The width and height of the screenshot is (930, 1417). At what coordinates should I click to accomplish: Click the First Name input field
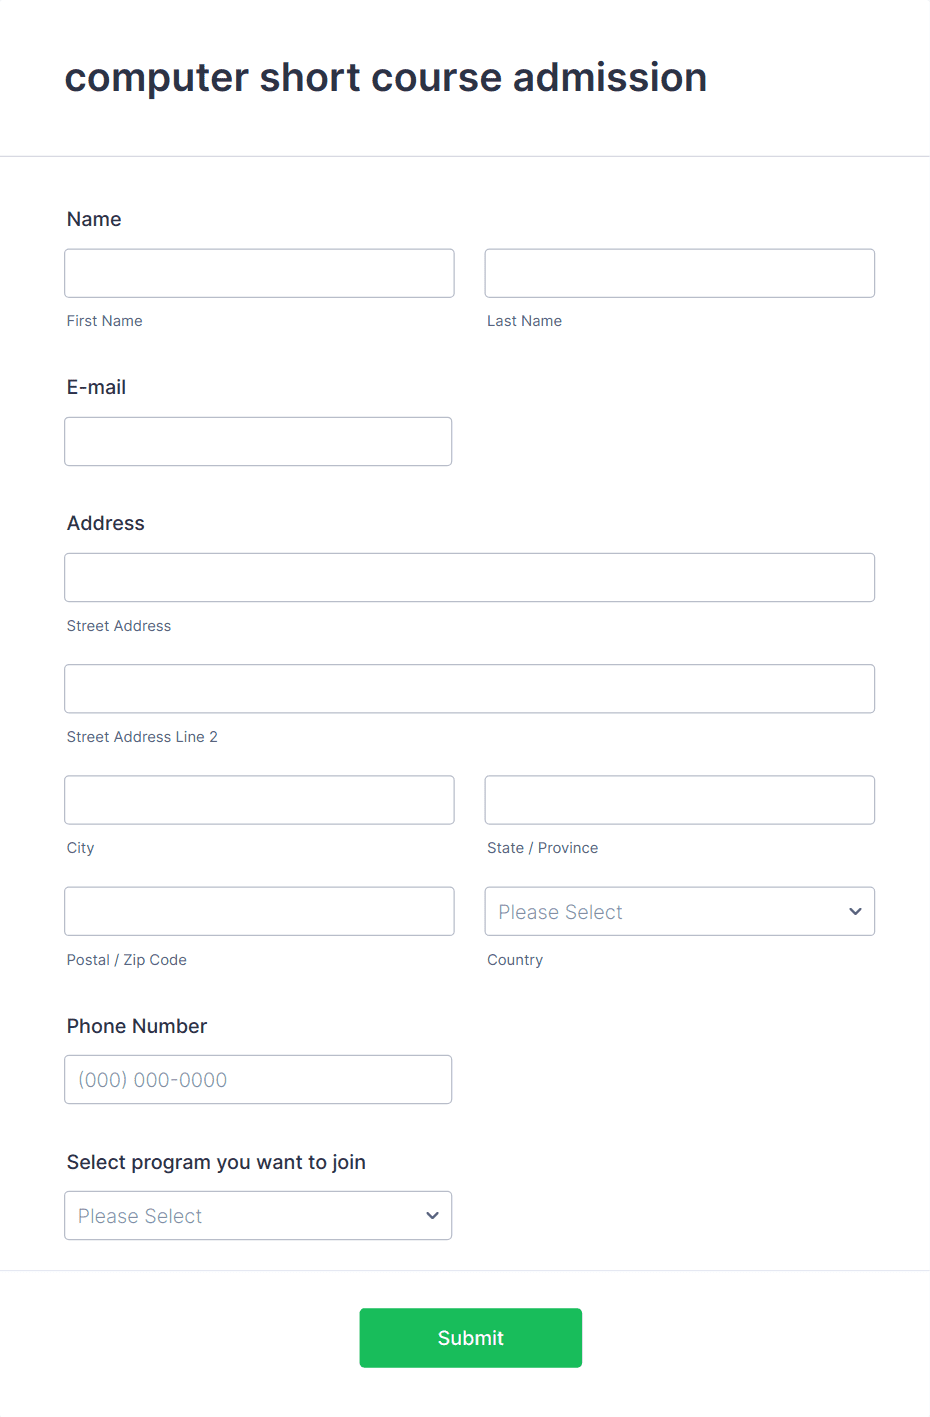pos(258,273)
